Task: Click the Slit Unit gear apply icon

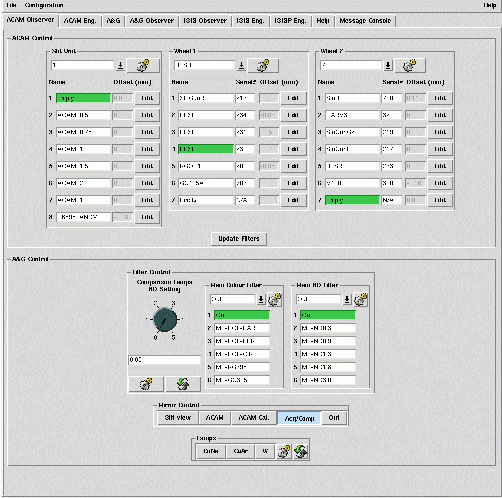Action: 143,65
